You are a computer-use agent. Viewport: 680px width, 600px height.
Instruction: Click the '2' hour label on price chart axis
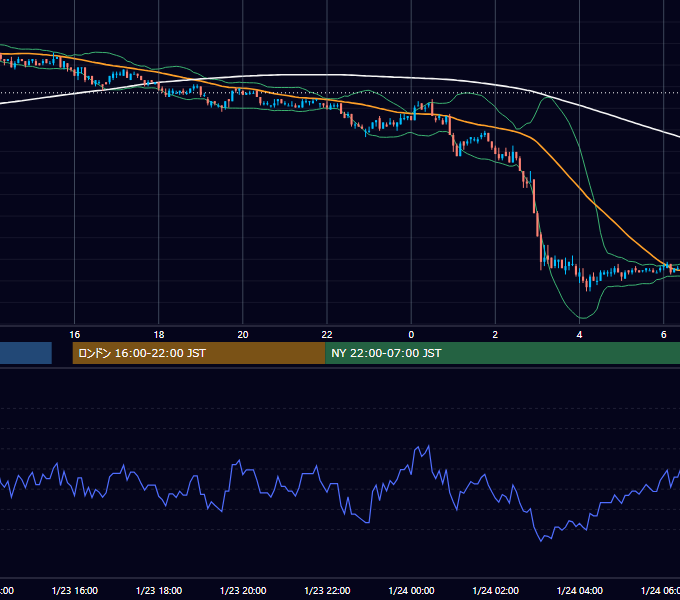tap(495, 335)
